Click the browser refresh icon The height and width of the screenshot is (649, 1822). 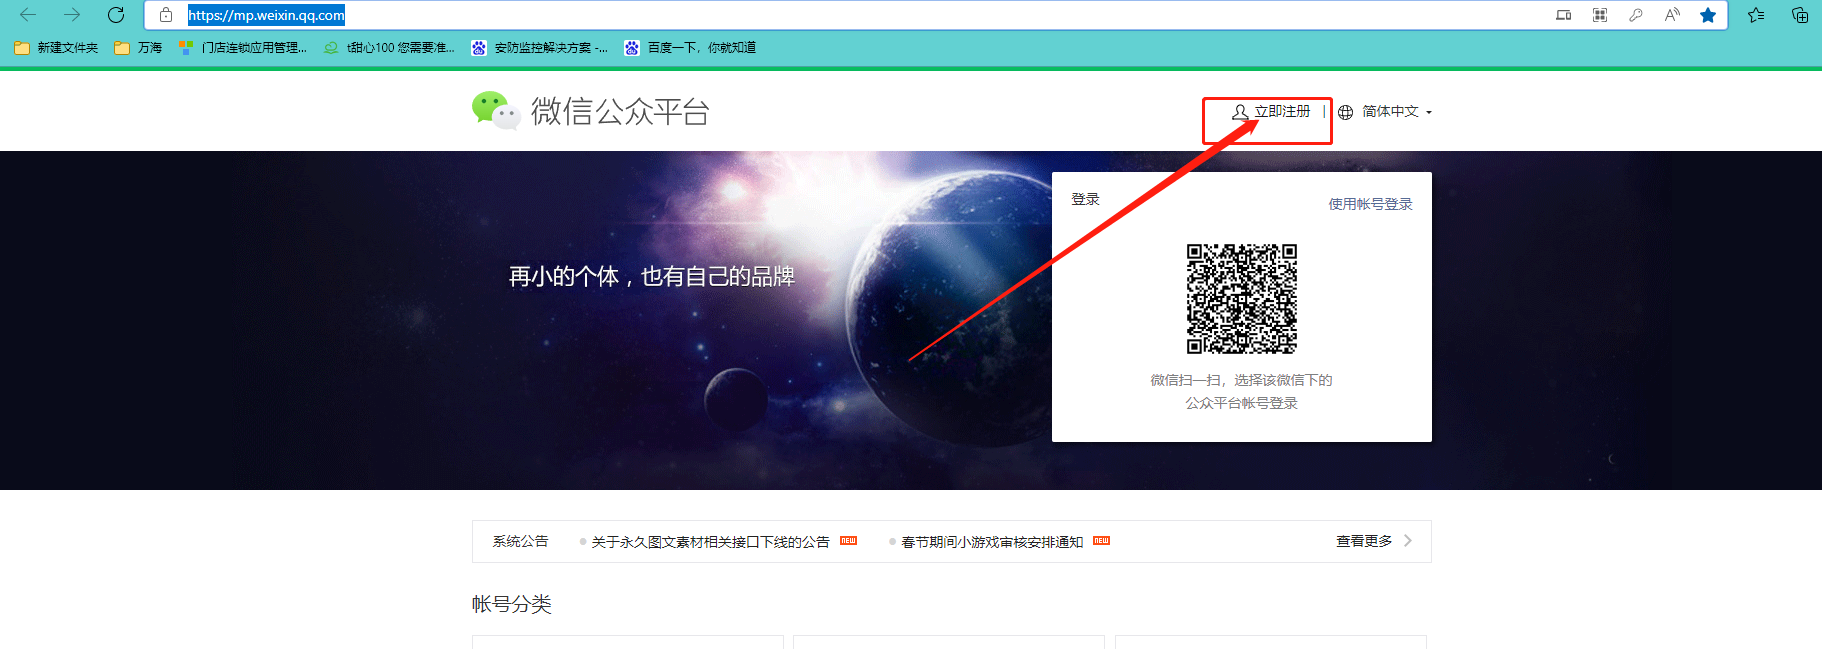click(x=116, y=15)
